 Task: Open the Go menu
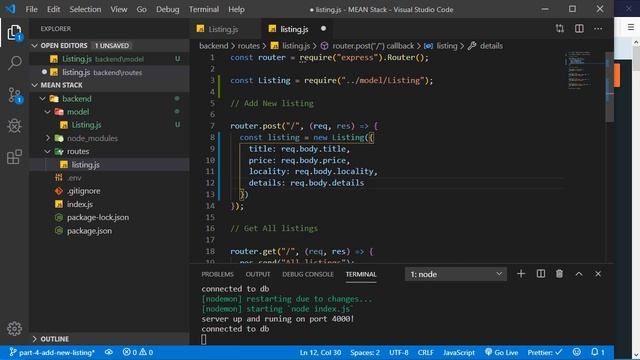pyautogui.click(x=141, y=9)
